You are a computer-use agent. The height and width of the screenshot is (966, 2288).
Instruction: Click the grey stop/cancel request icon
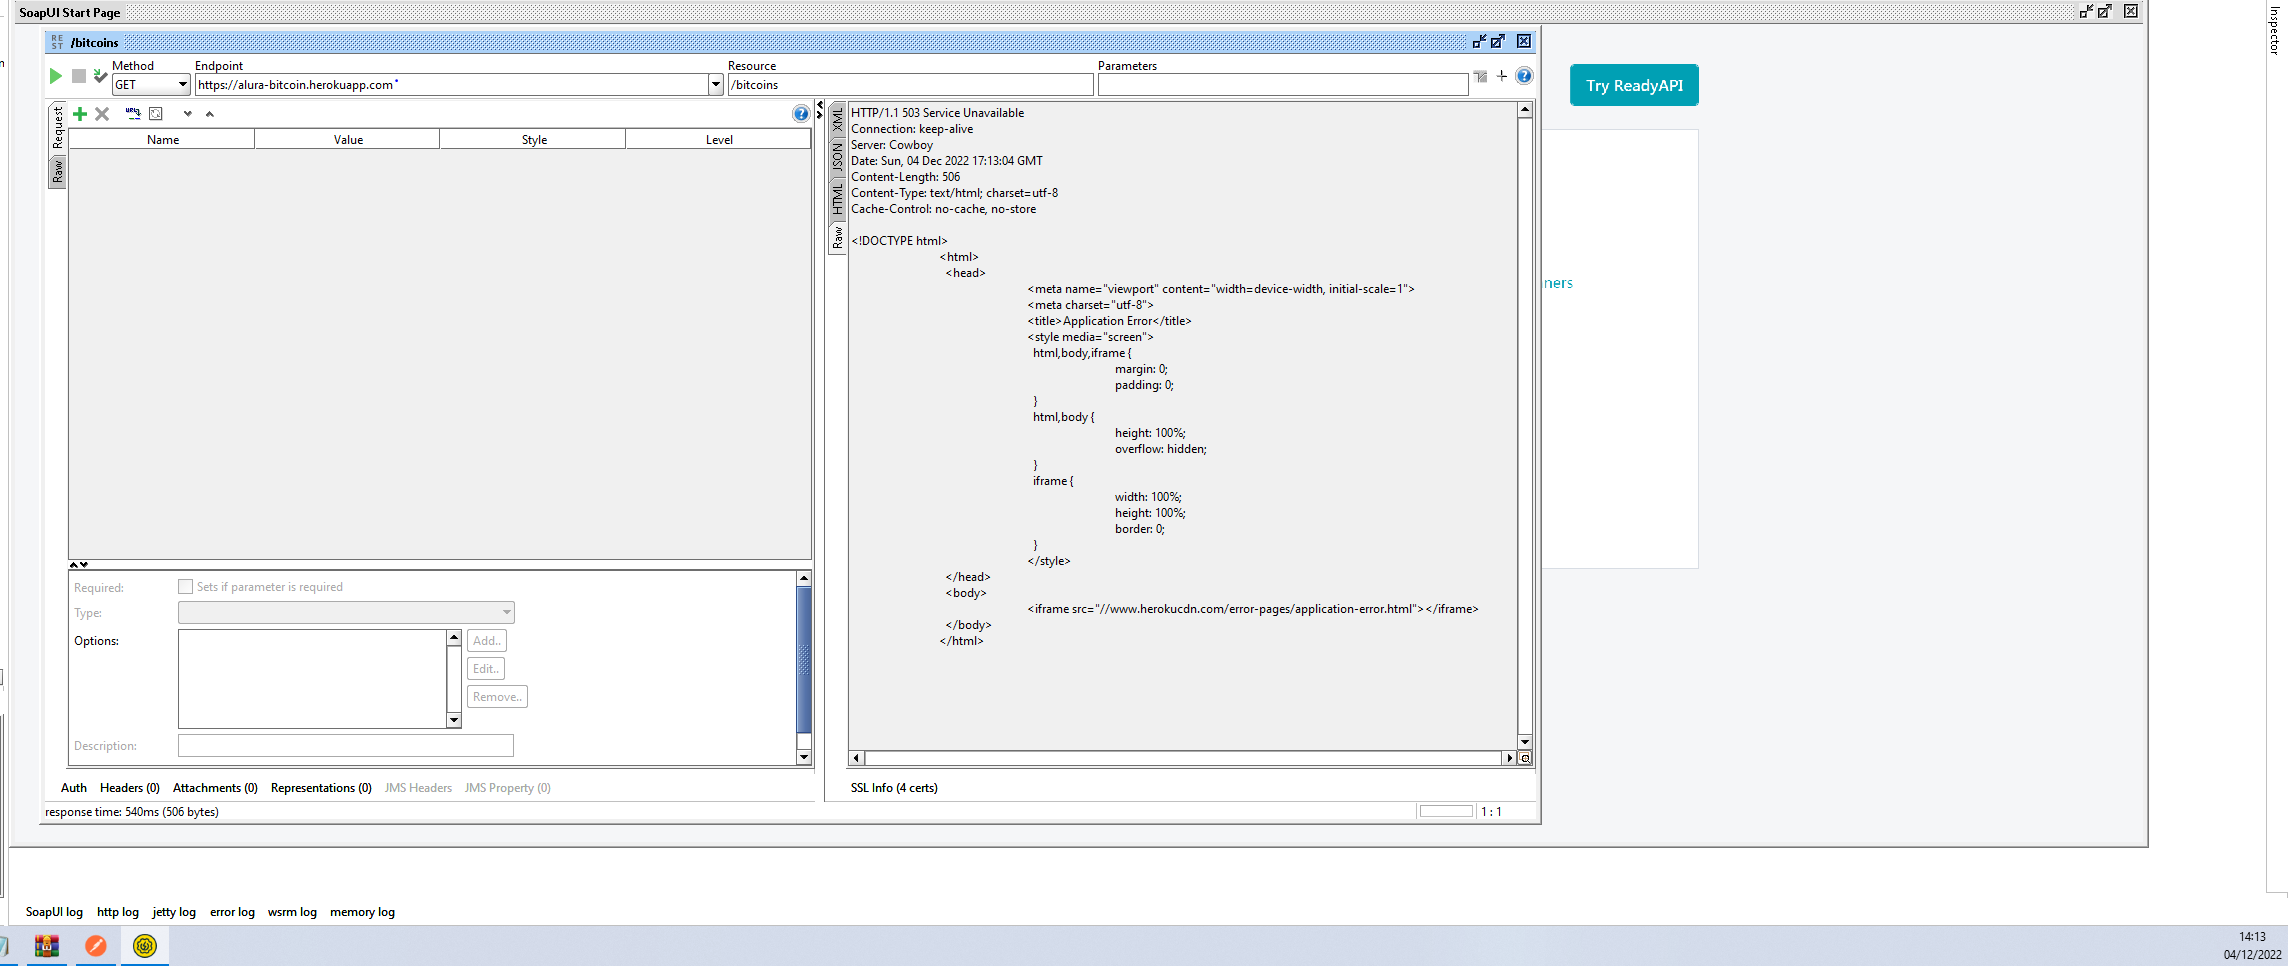79,76
